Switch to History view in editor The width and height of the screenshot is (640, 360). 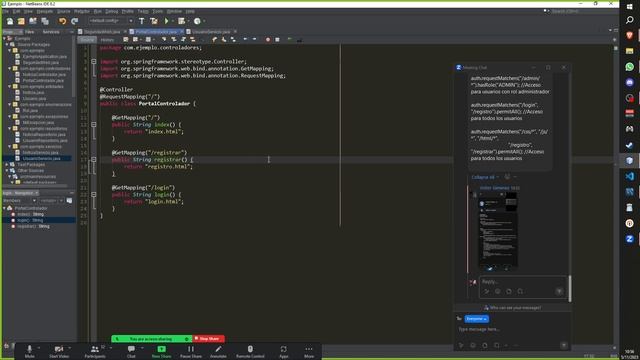click(x=107, y=40)
